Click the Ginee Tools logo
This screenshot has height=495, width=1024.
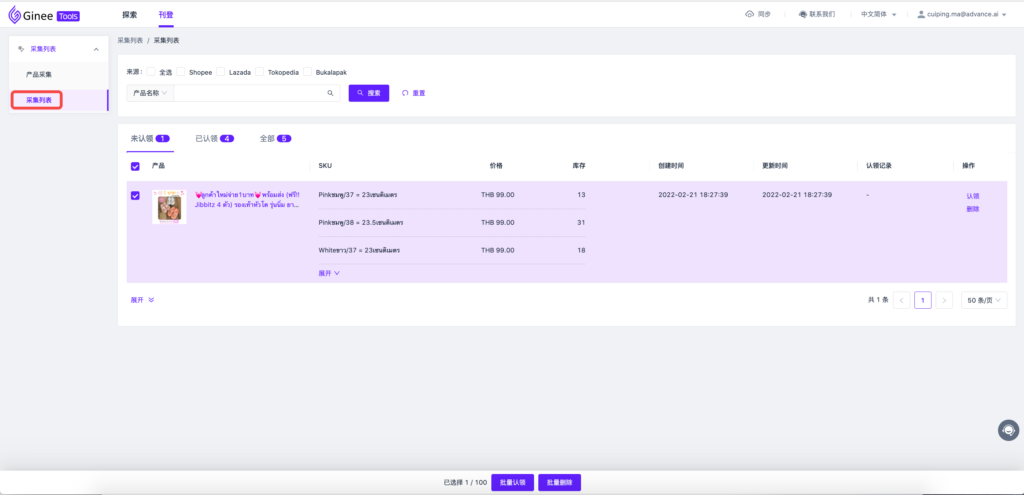coord(44,15)
